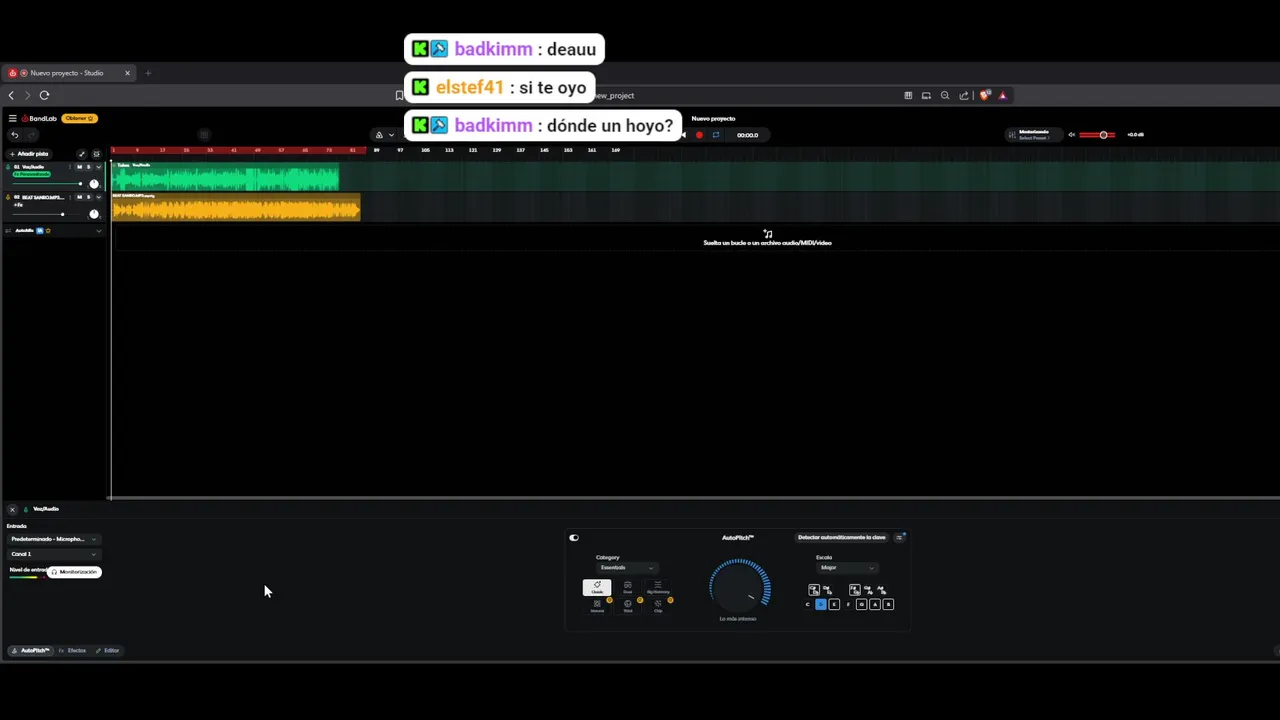The image size is (1280, 720).
Task: Select the Big Harmony AutoPitch preset
Action: pos(658,588)
